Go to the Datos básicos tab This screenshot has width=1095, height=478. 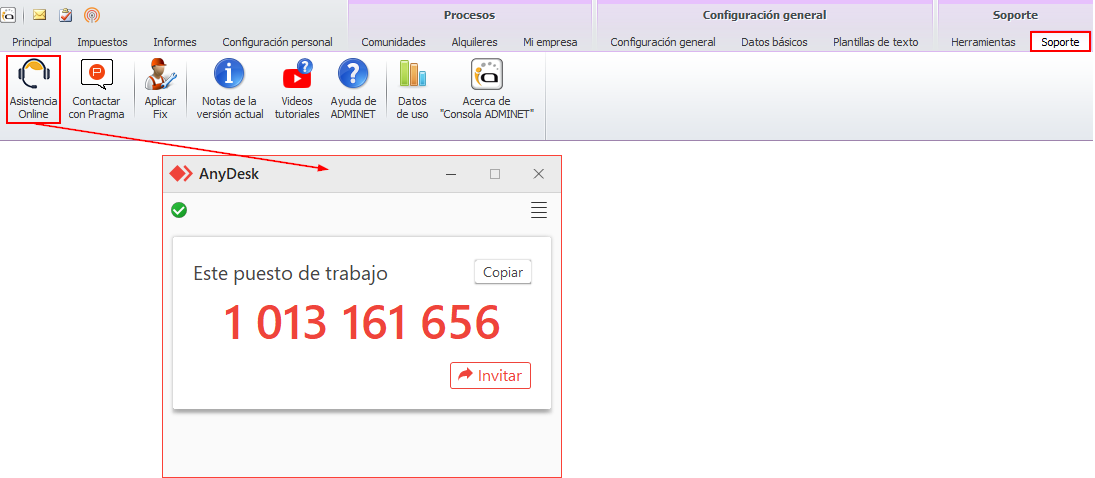tap(774, 42)
